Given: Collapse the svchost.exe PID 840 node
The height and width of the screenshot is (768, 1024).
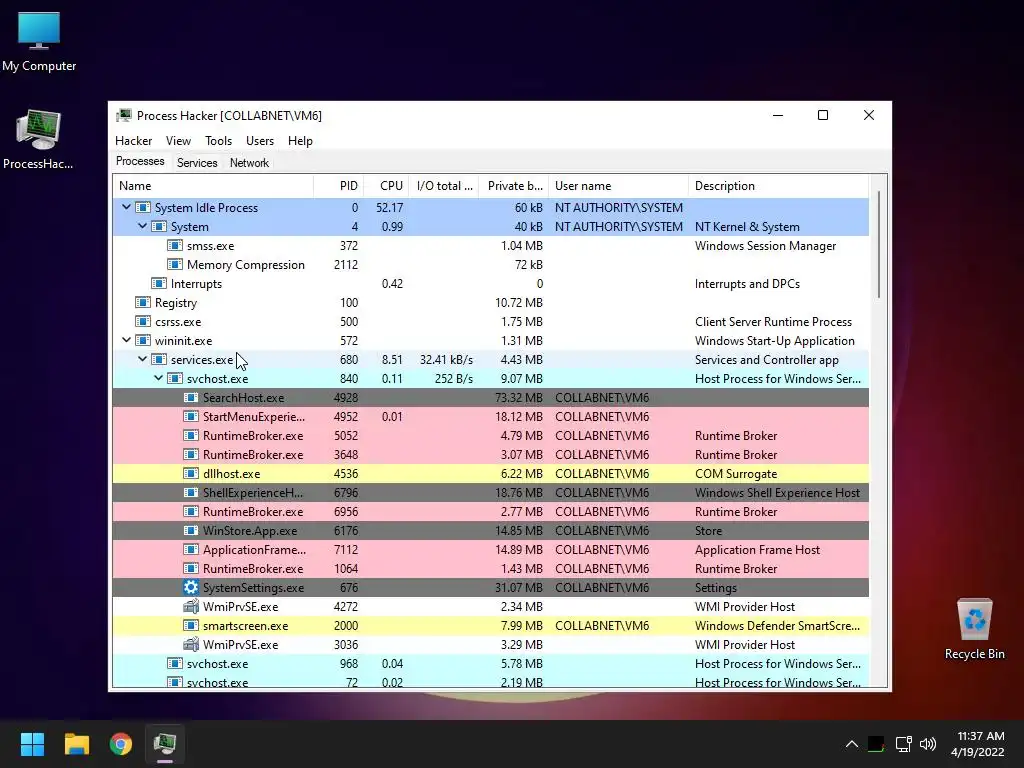Looking at the screenshot, I should [x=158, y=378].
